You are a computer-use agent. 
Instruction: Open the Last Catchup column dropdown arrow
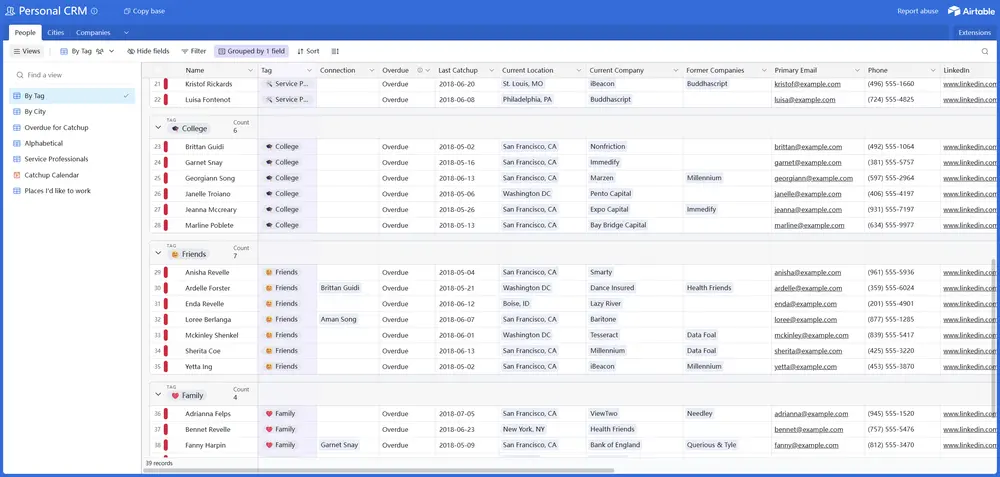(490, 70)
